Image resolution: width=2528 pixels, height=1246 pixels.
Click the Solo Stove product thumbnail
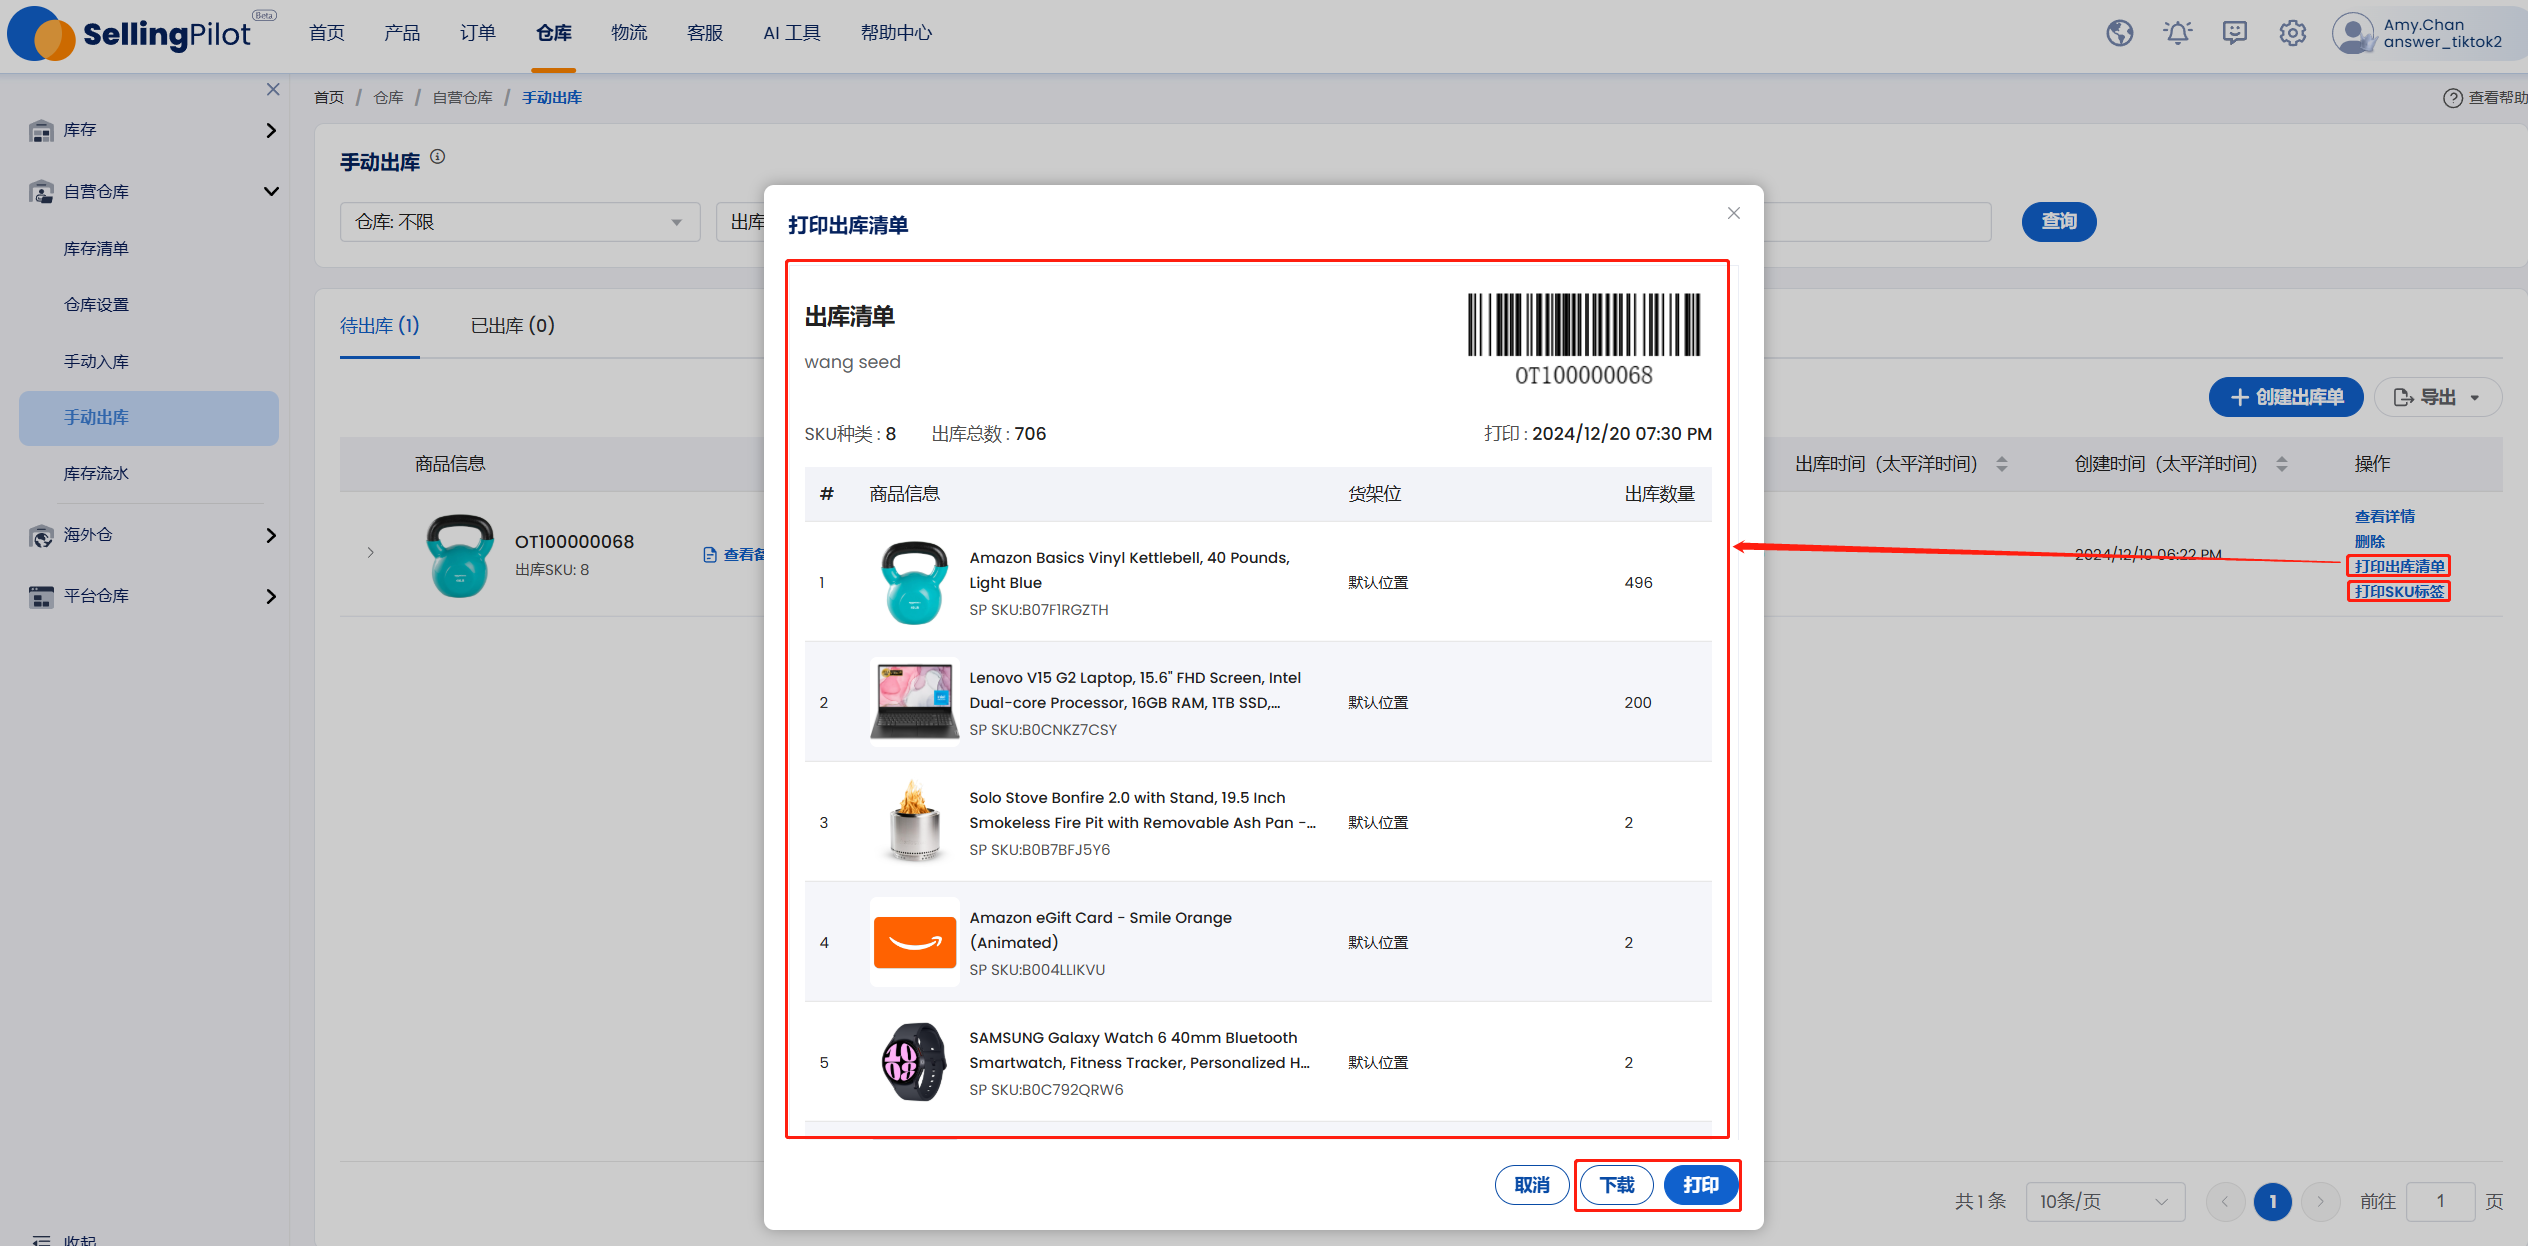[x=914, y=822]
